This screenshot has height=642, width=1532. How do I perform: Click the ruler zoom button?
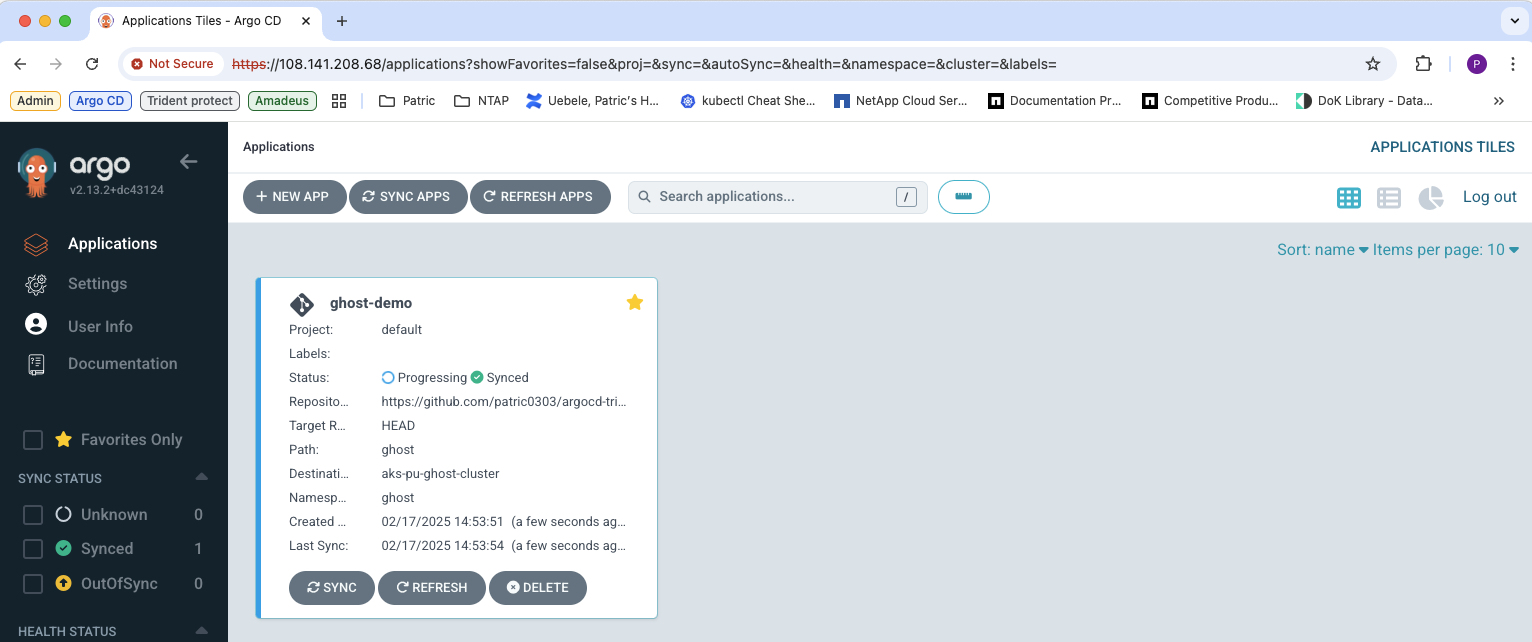pyautogui.click(x=964, y=197)
